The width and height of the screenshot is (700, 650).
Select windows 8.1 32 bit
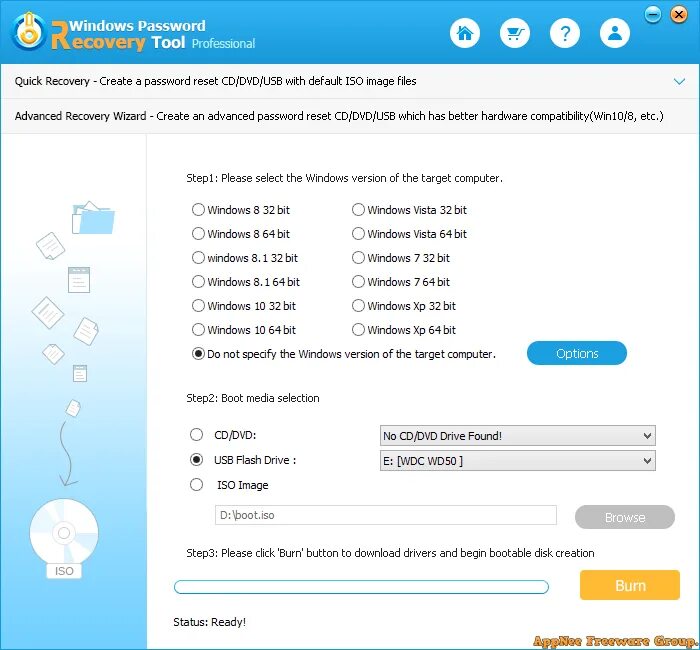245,258
